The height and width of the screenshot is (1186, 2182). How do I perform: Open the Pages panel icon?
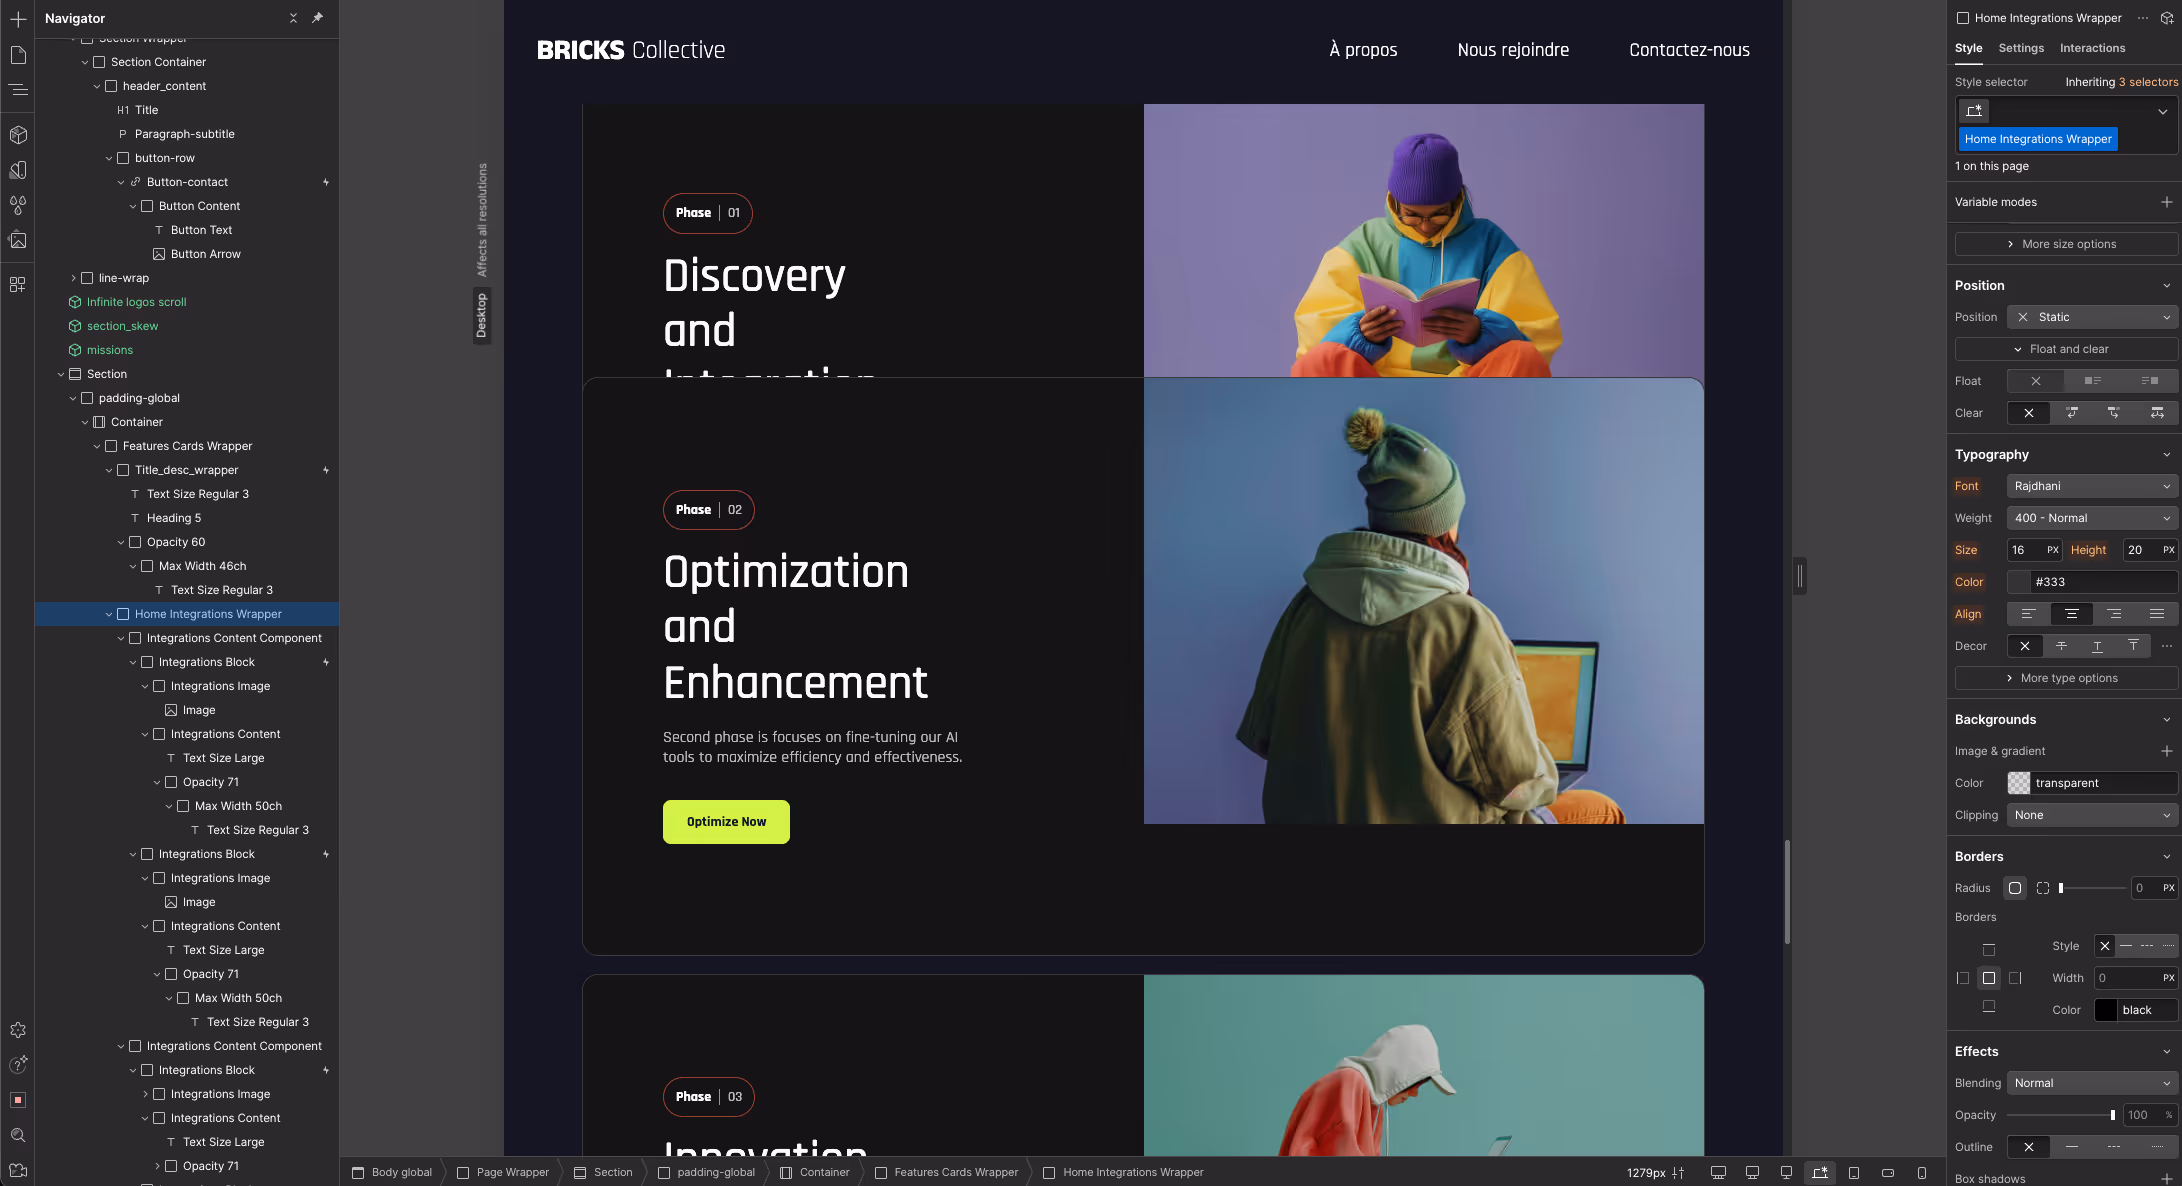click(18, 56)
